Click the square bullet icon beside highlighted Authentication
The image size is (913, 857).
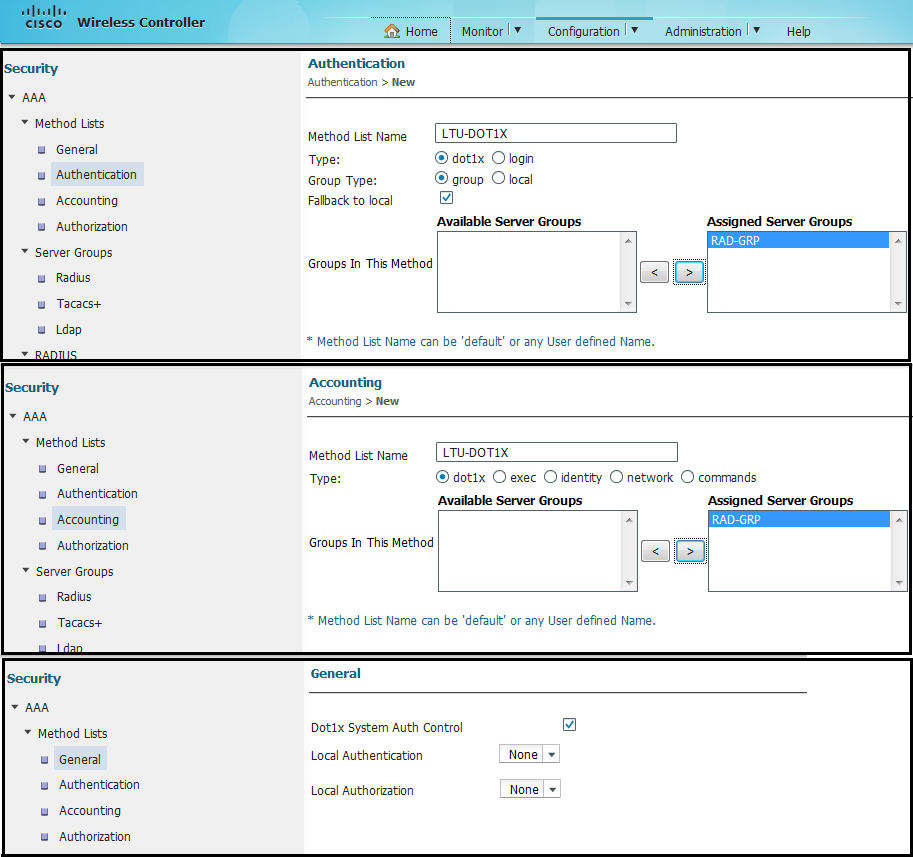click(x=42, y=175)
